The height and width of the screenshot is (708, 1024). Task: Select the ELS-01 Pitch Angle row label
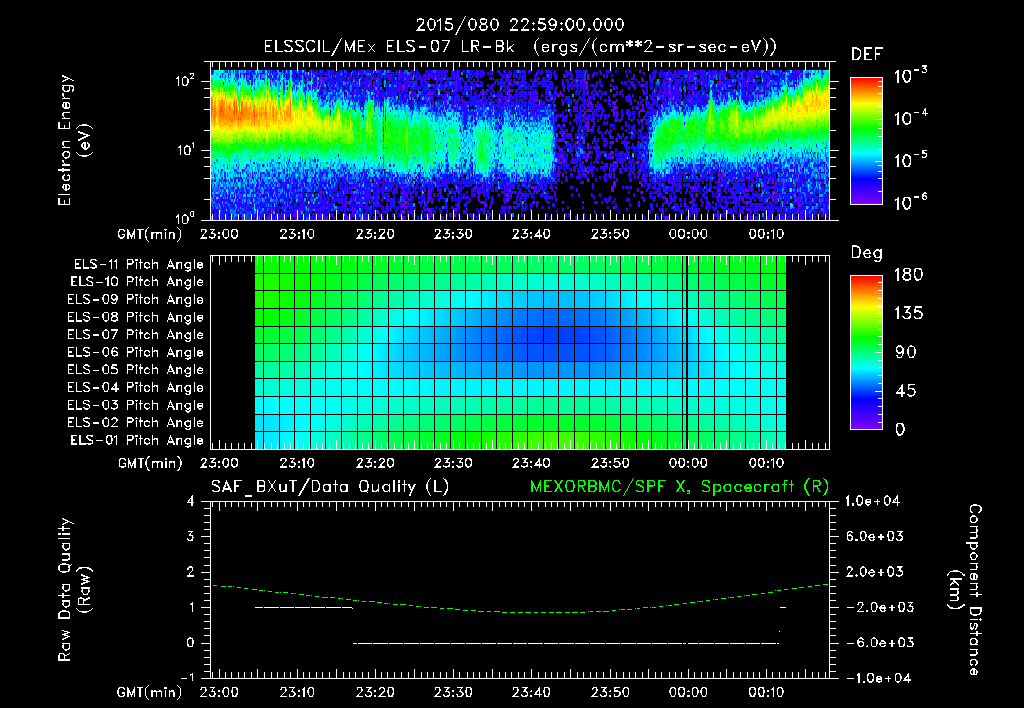pyautogui.click(x=137, y=440)
